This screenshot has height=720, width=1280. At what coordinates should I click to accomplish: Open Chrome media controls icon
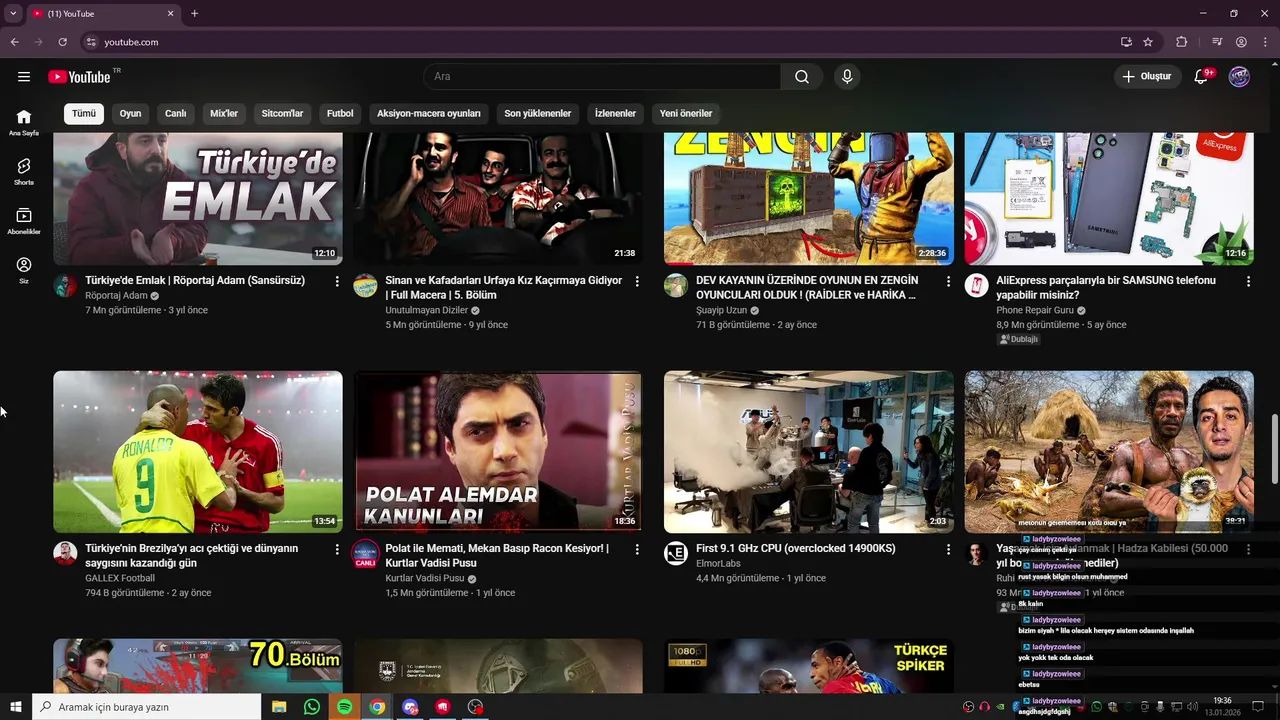point(1217,42)
